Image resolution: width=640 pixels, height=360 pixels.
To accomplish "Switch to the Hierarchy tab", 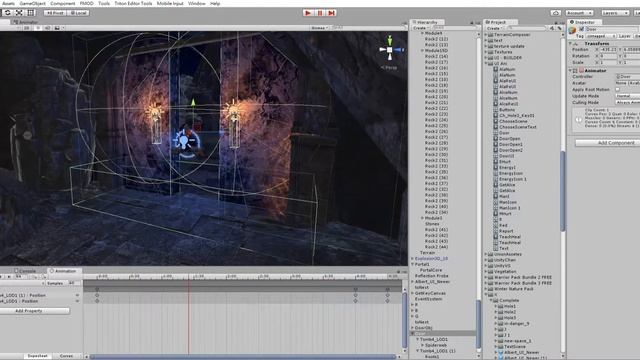I will (x=427, y=22).
